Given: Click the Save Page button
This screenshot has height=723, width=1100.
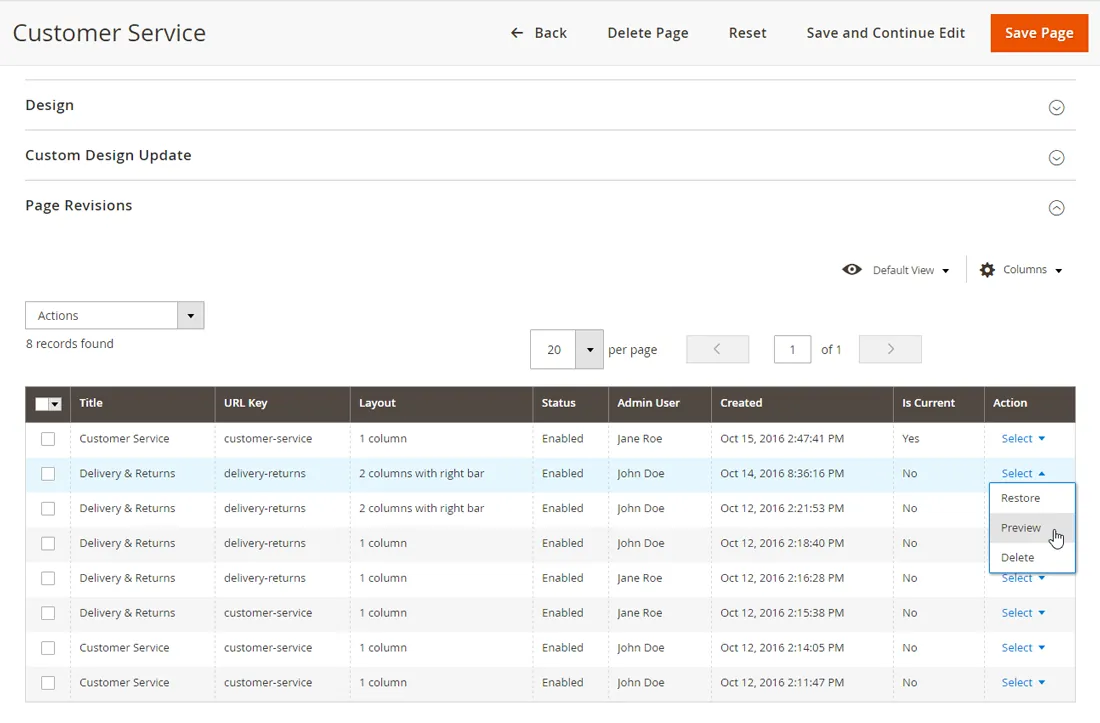Looking at the screenshot, I should pos(1039,33).
